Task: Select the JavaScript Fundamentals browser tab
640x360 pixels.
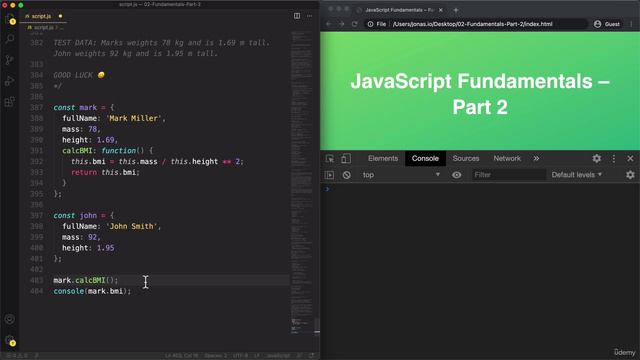Action: tap(398, 10)
